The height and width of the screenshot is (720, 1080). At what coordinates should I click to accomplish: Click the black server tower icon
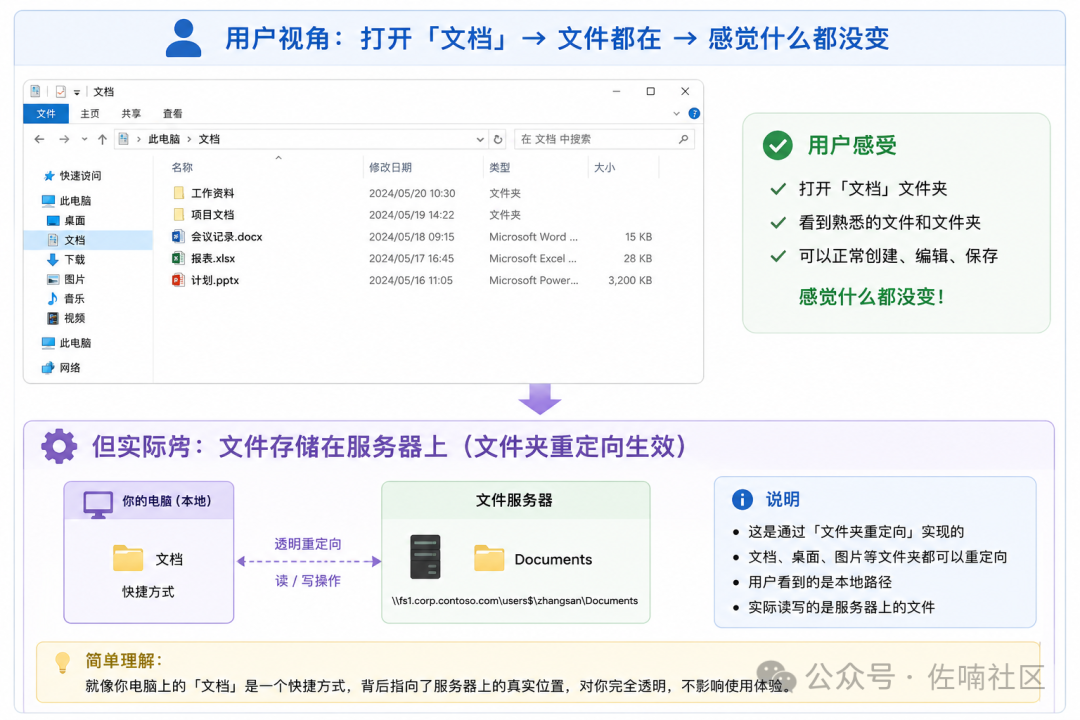425,557
